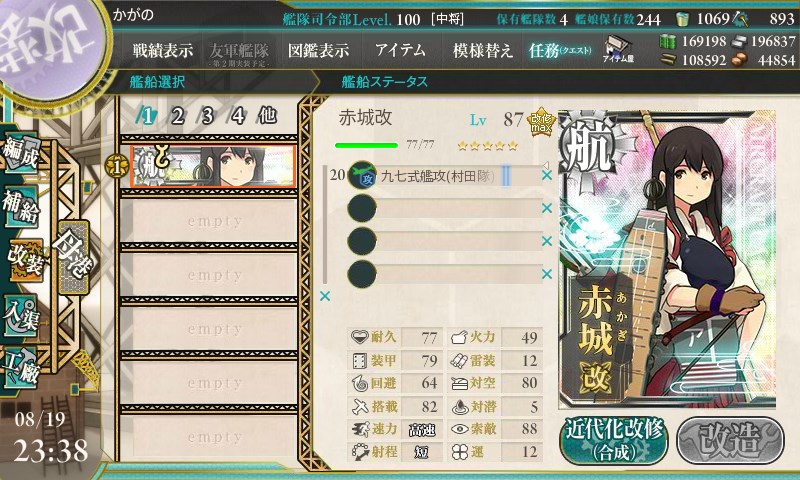Select the 他 other ships tab
Viewport: 800px width, 480px height.
pyautogui.click(x=267, y=116)
